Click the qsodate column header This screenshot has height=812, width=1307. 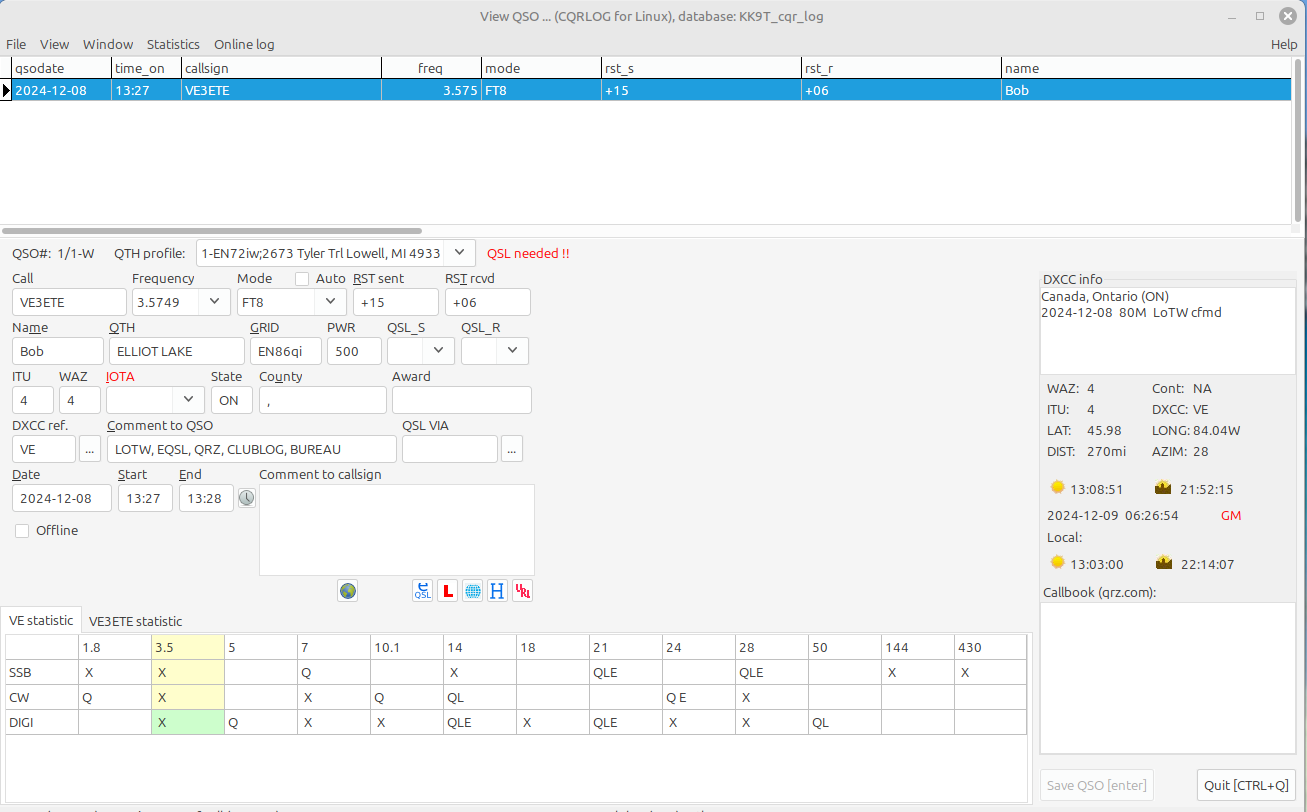[x=61, y=68]
